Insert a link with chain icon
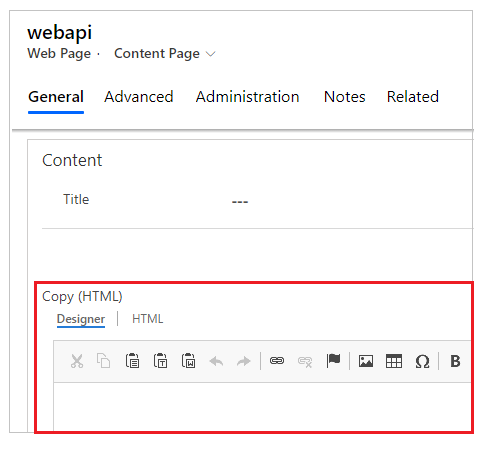 click(x=277, y=361)
